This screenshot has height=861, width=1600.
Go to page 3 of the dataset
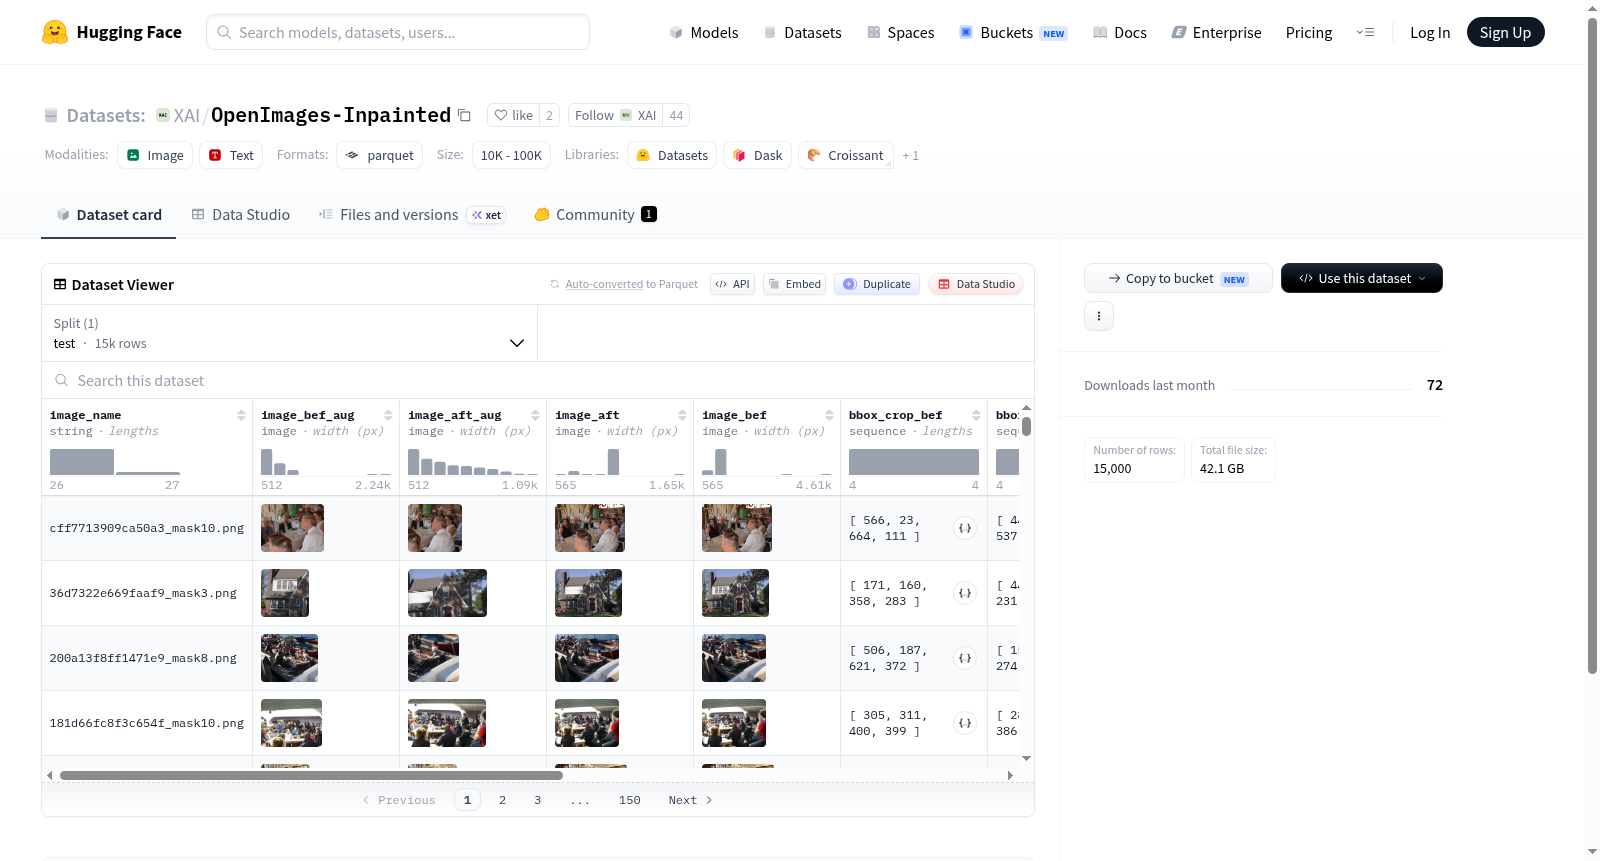pos(537,800)
